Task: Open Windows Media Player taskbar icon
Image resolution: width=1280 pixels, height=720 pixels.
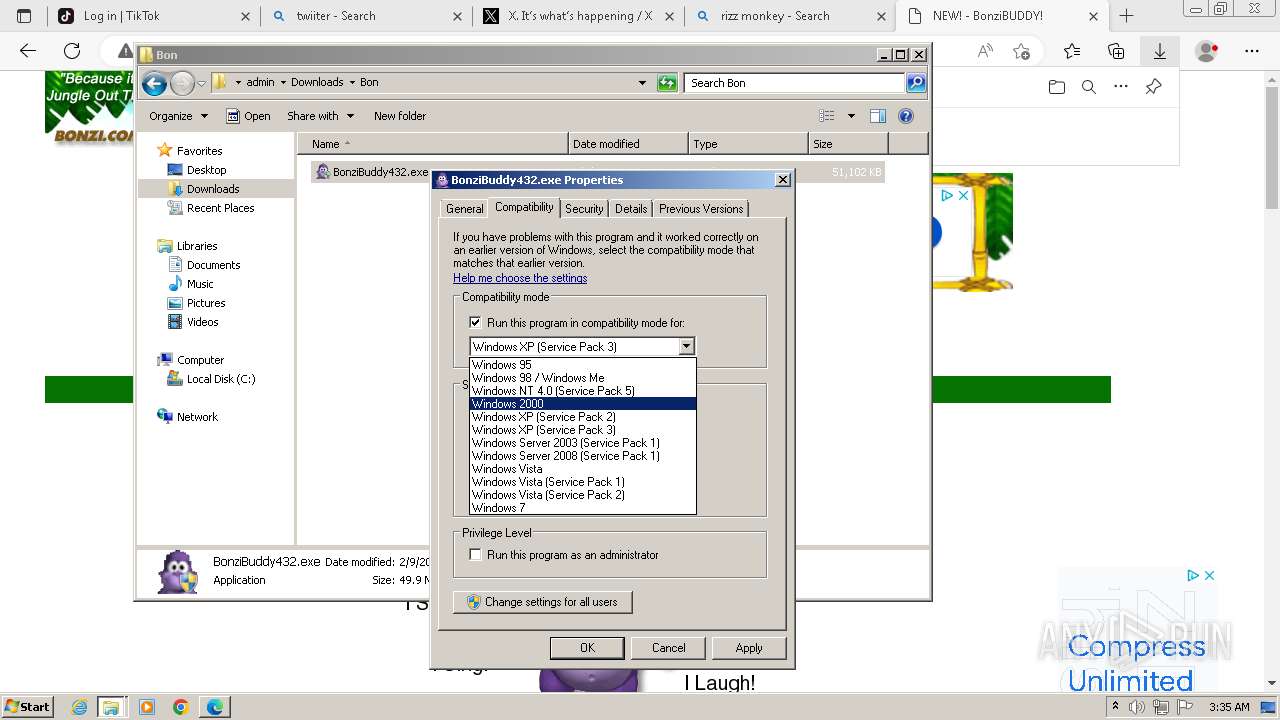Action: [147, 707]
